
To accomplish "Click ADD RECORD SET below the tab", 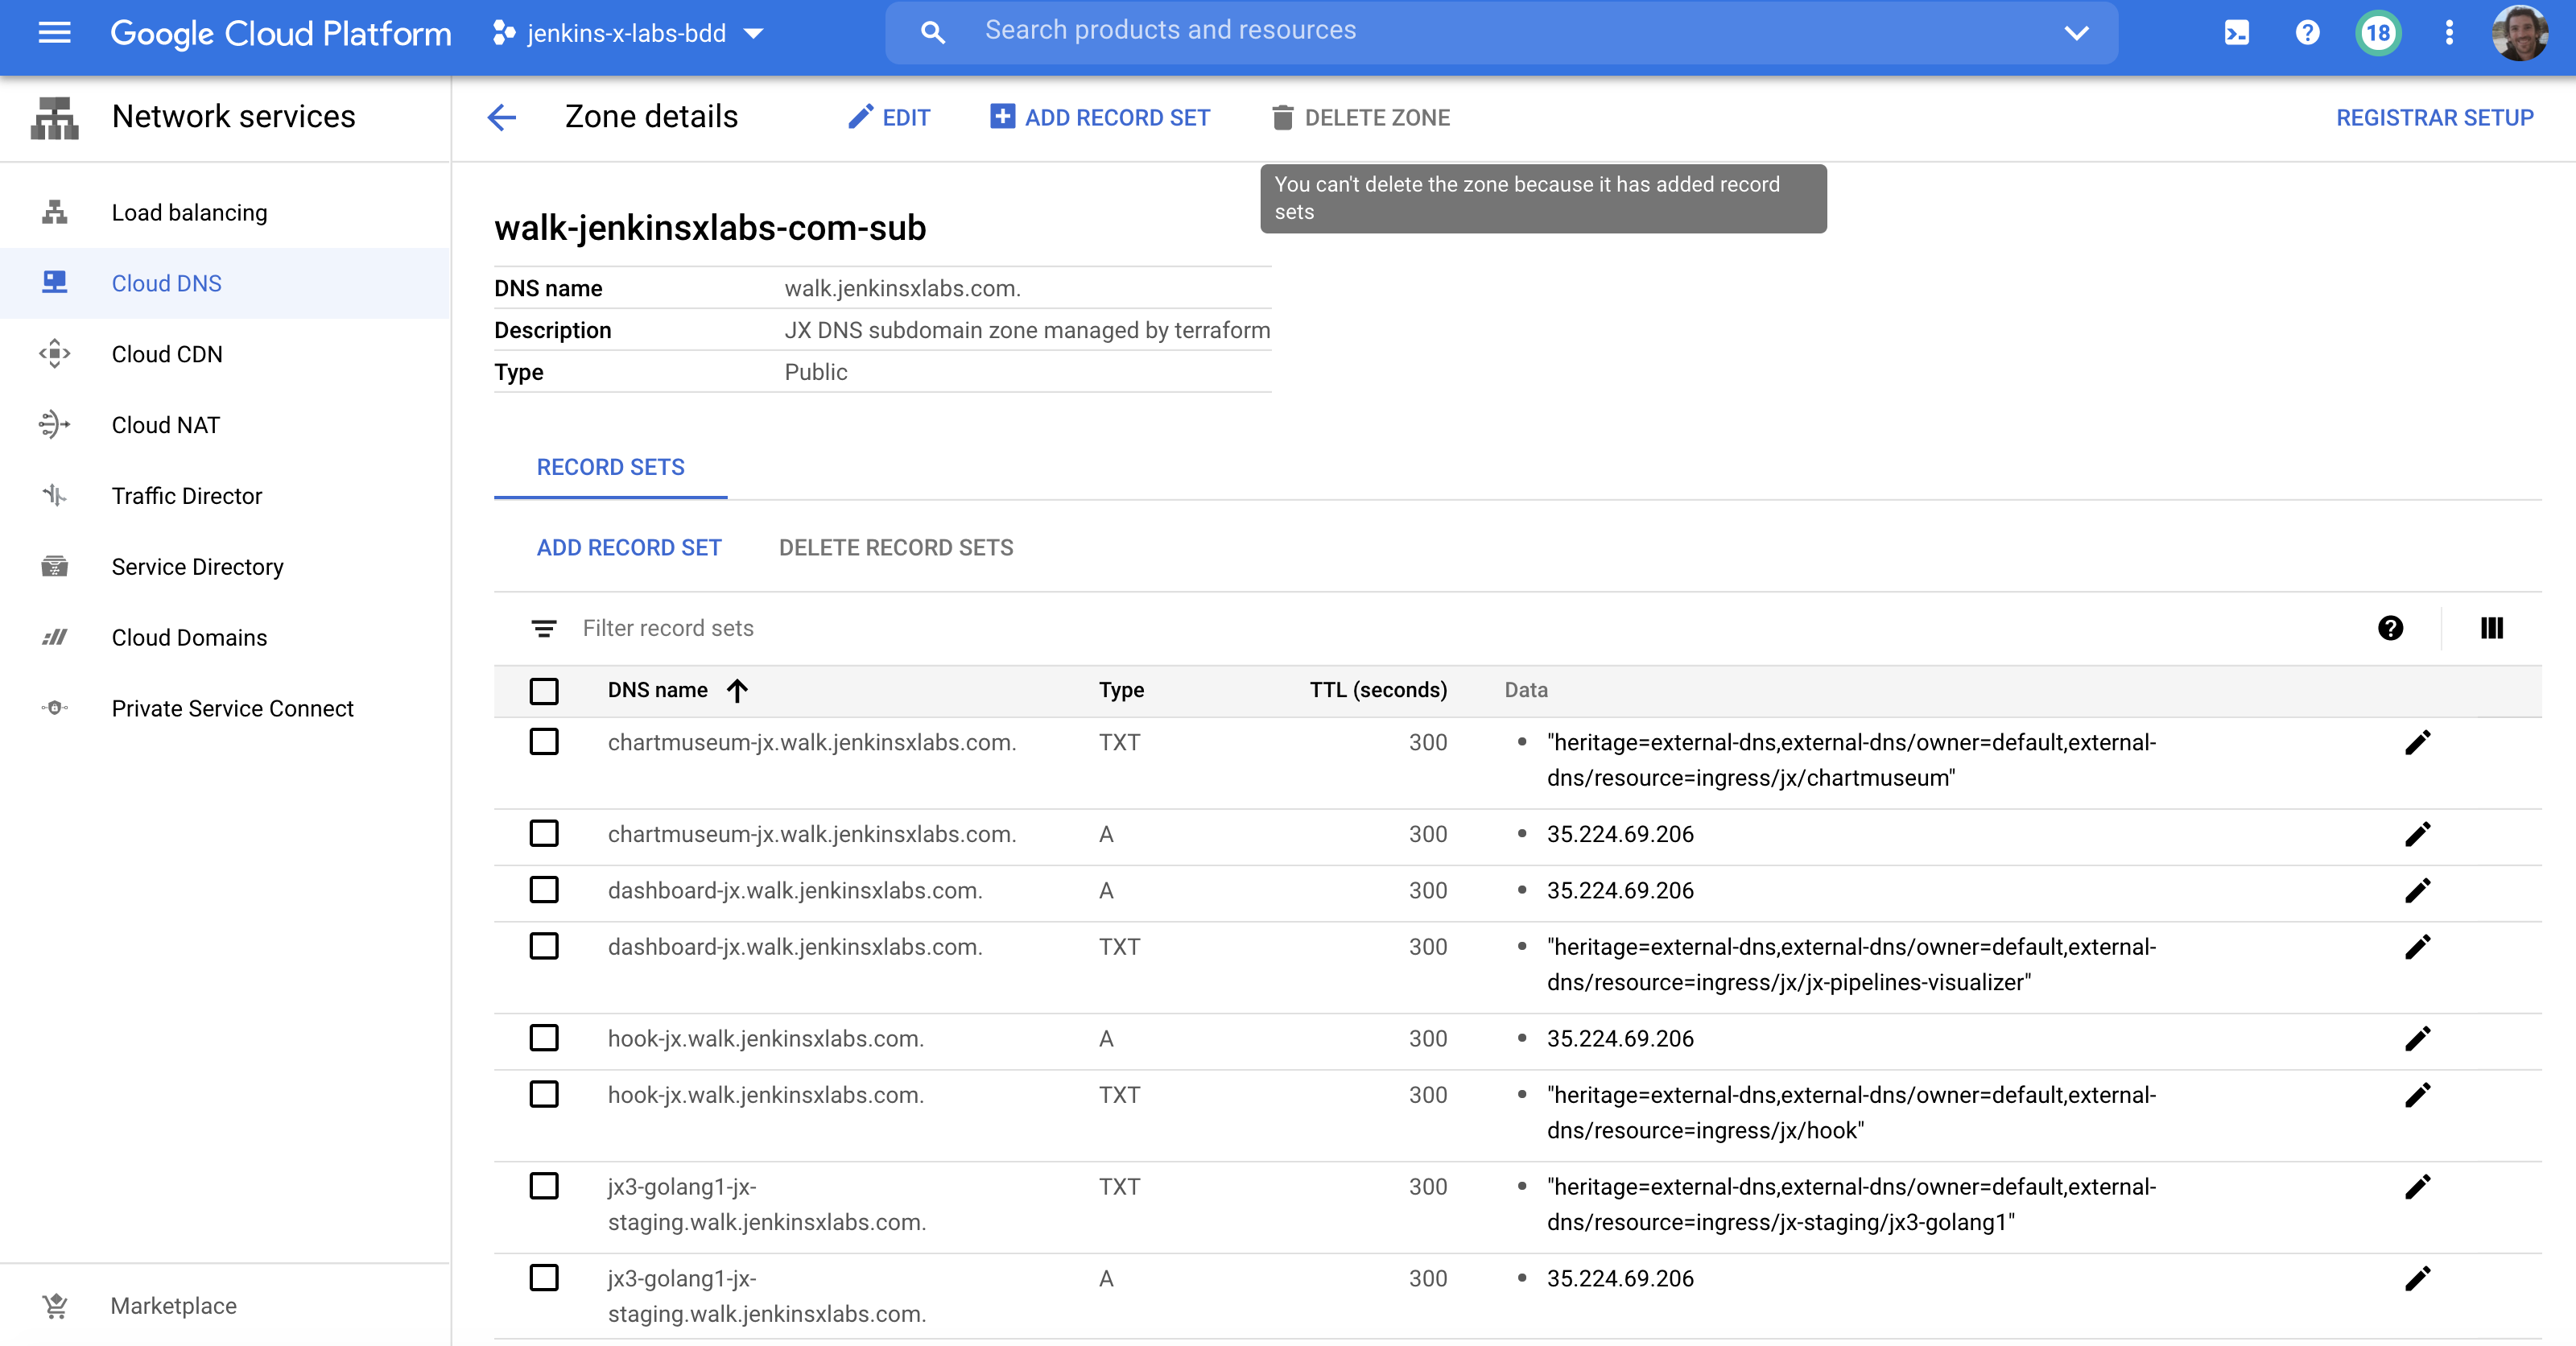I will click(x=629, y=548).
